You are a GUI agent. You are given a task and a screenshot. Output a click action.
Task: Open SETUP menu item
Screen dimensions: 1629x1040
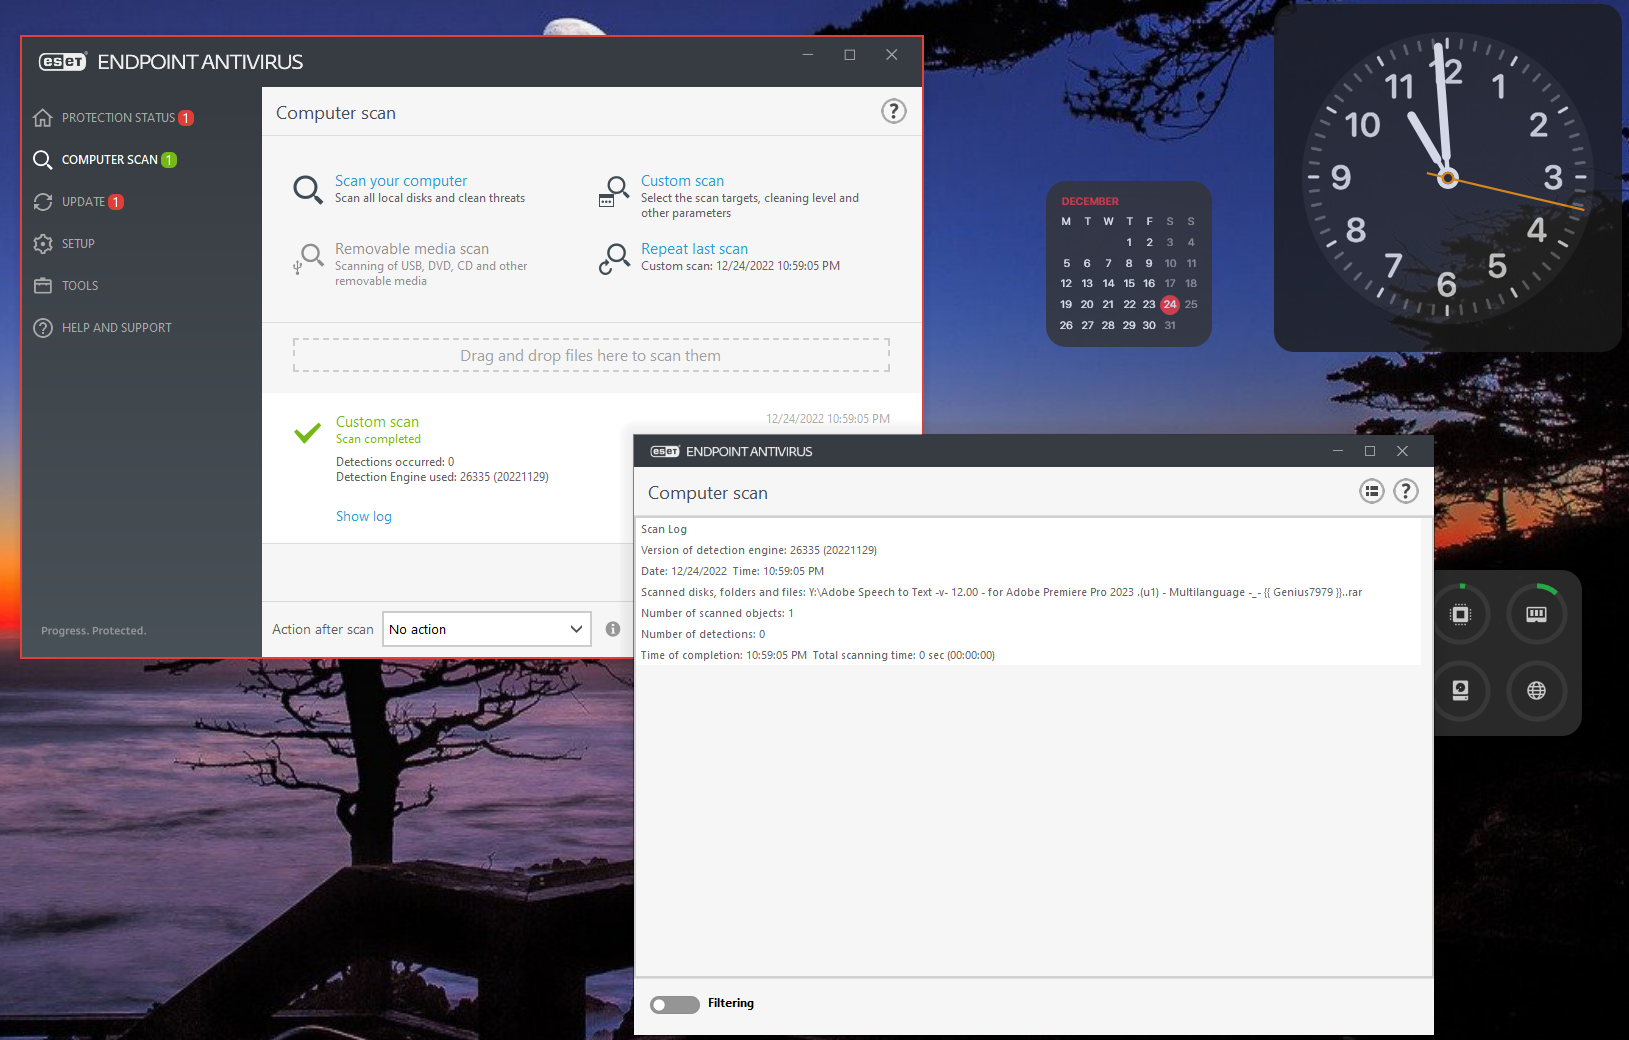(x=78, y=244)
